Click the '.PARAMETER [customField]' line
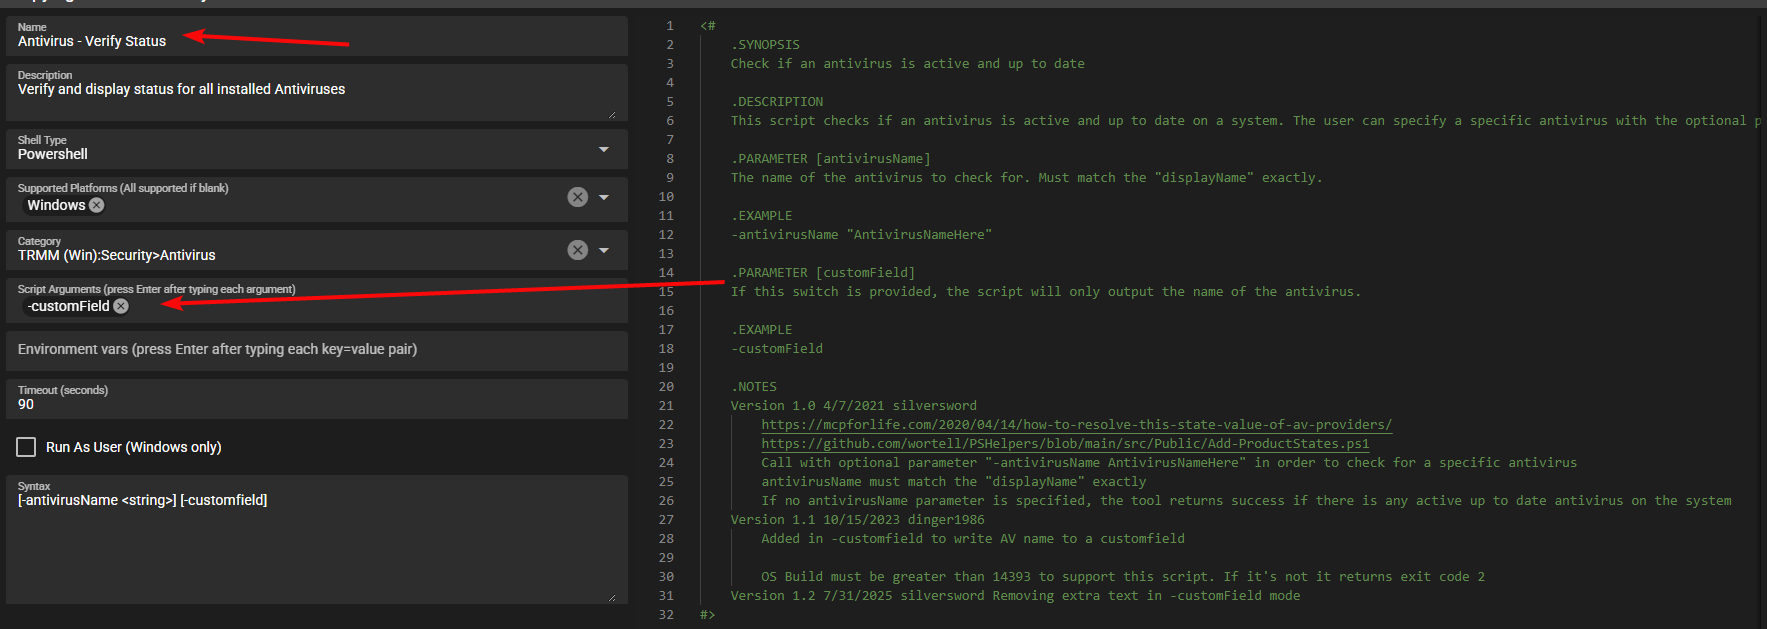Screen dimensions: 1767x629 tap(822, 272)
